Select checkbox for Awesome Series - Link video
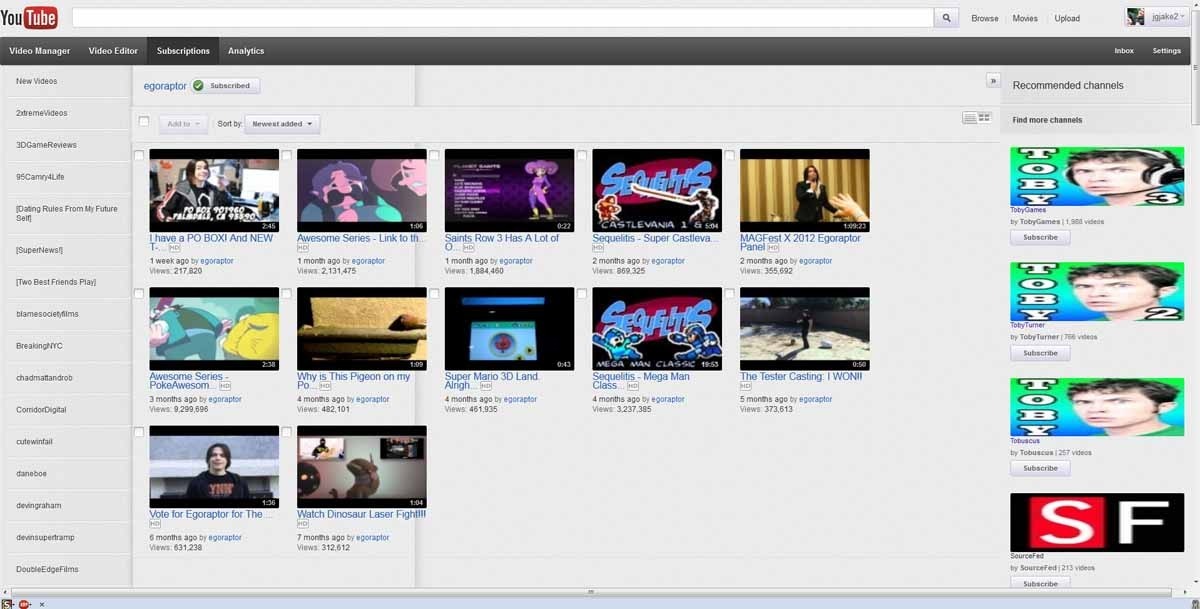The width and height of the screenshot is (1200, 609). coord(287,155)
